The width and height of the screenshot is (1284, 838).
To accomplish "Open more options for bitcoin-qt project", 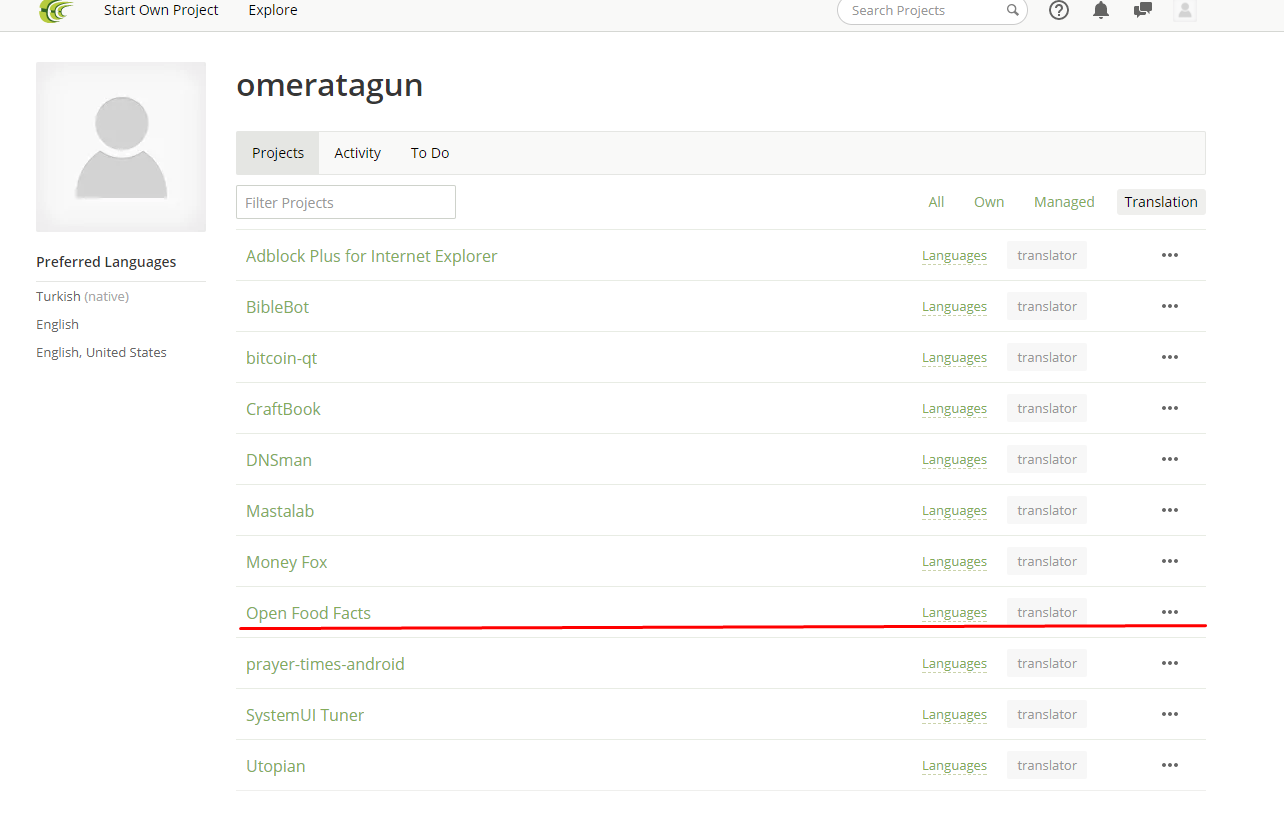I will 1170,357.
